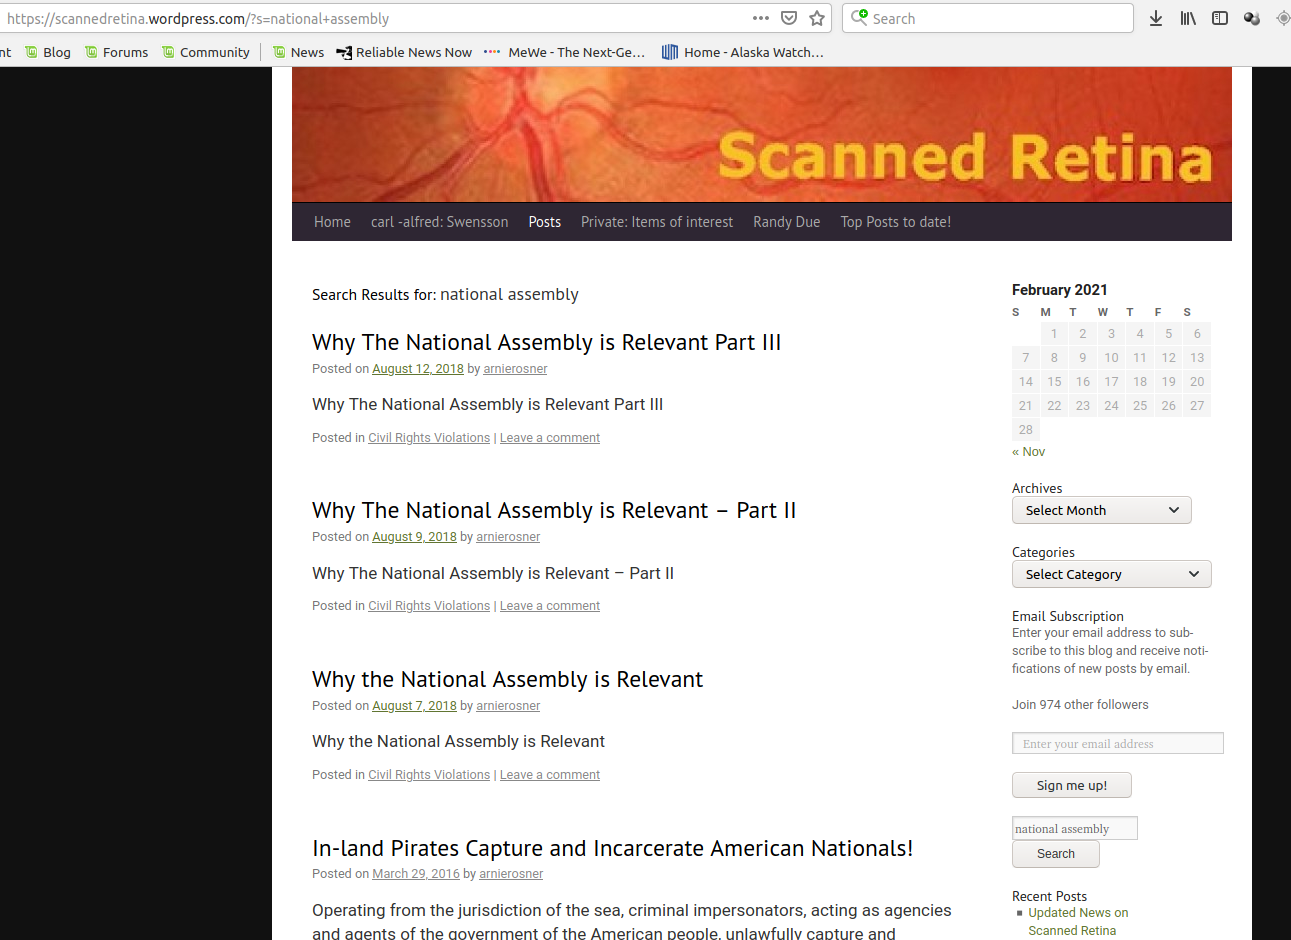Expand the Select Category dropdown
Image resolution: width=1291 pixels, height=940 pixels.
1111,574
